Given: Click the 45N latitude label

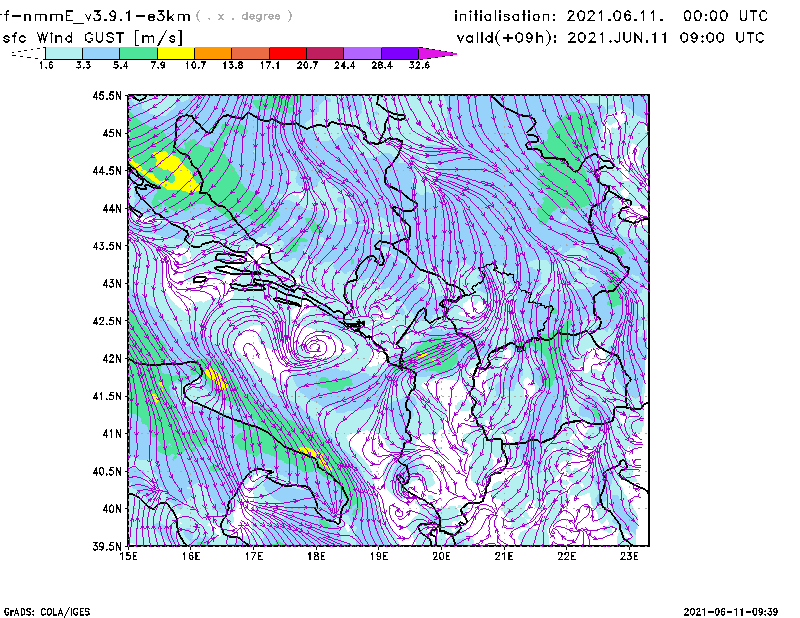Looking at the screenshot, I should 112,133.
